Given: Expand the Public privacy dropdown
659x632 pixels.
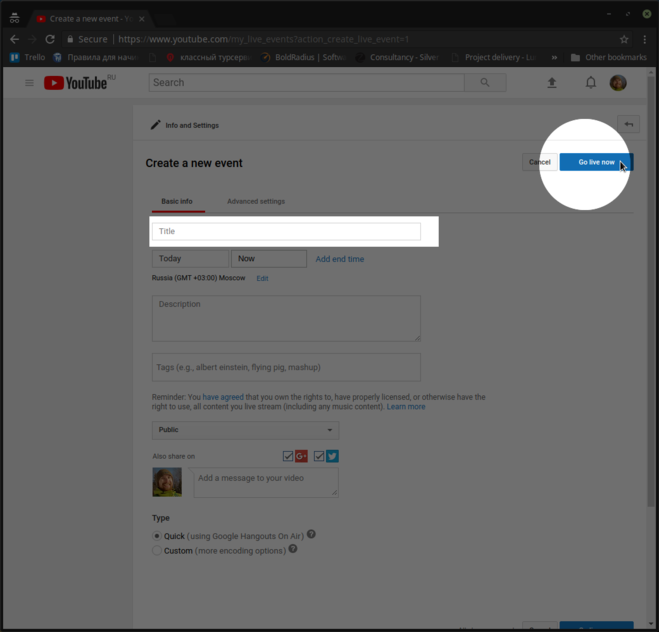Looking at the screenshot, I should 245,430.
